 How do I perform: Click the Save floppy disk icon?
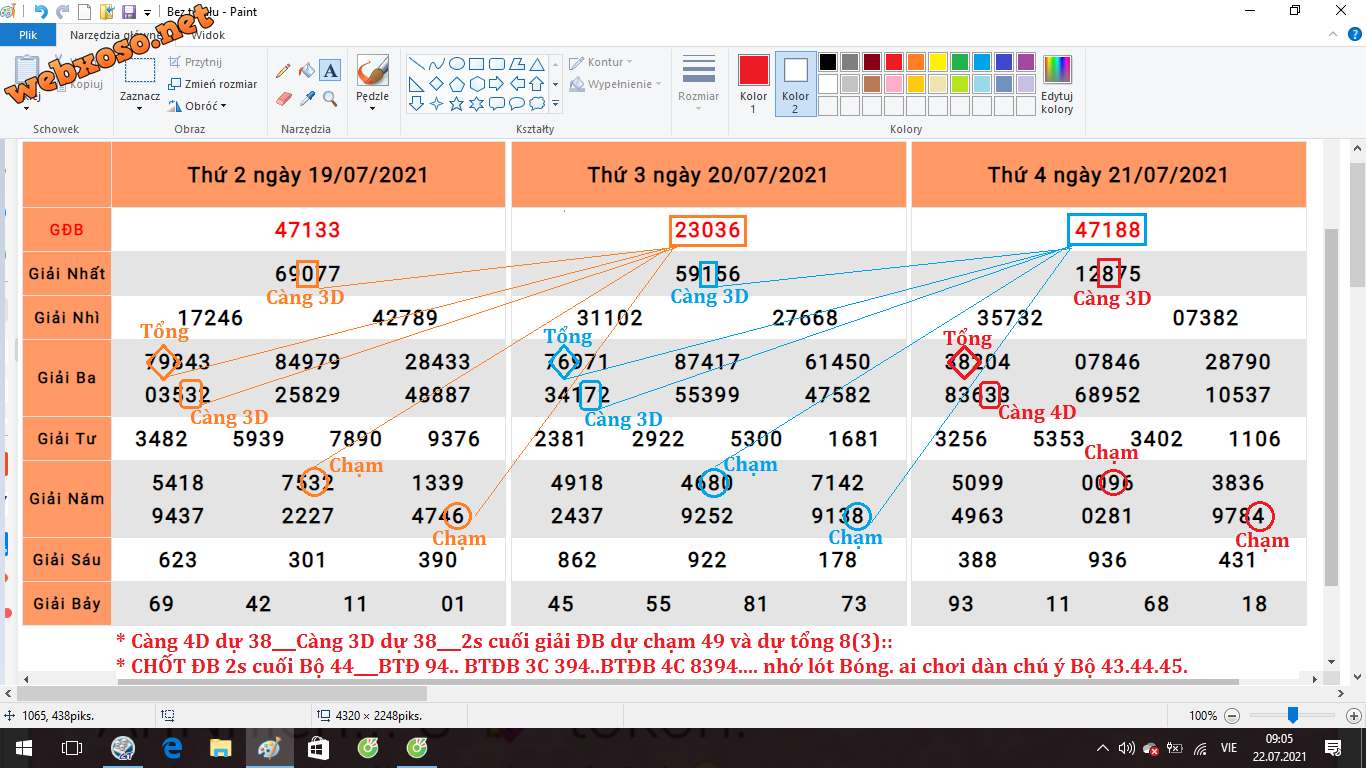tap(128, 12)
